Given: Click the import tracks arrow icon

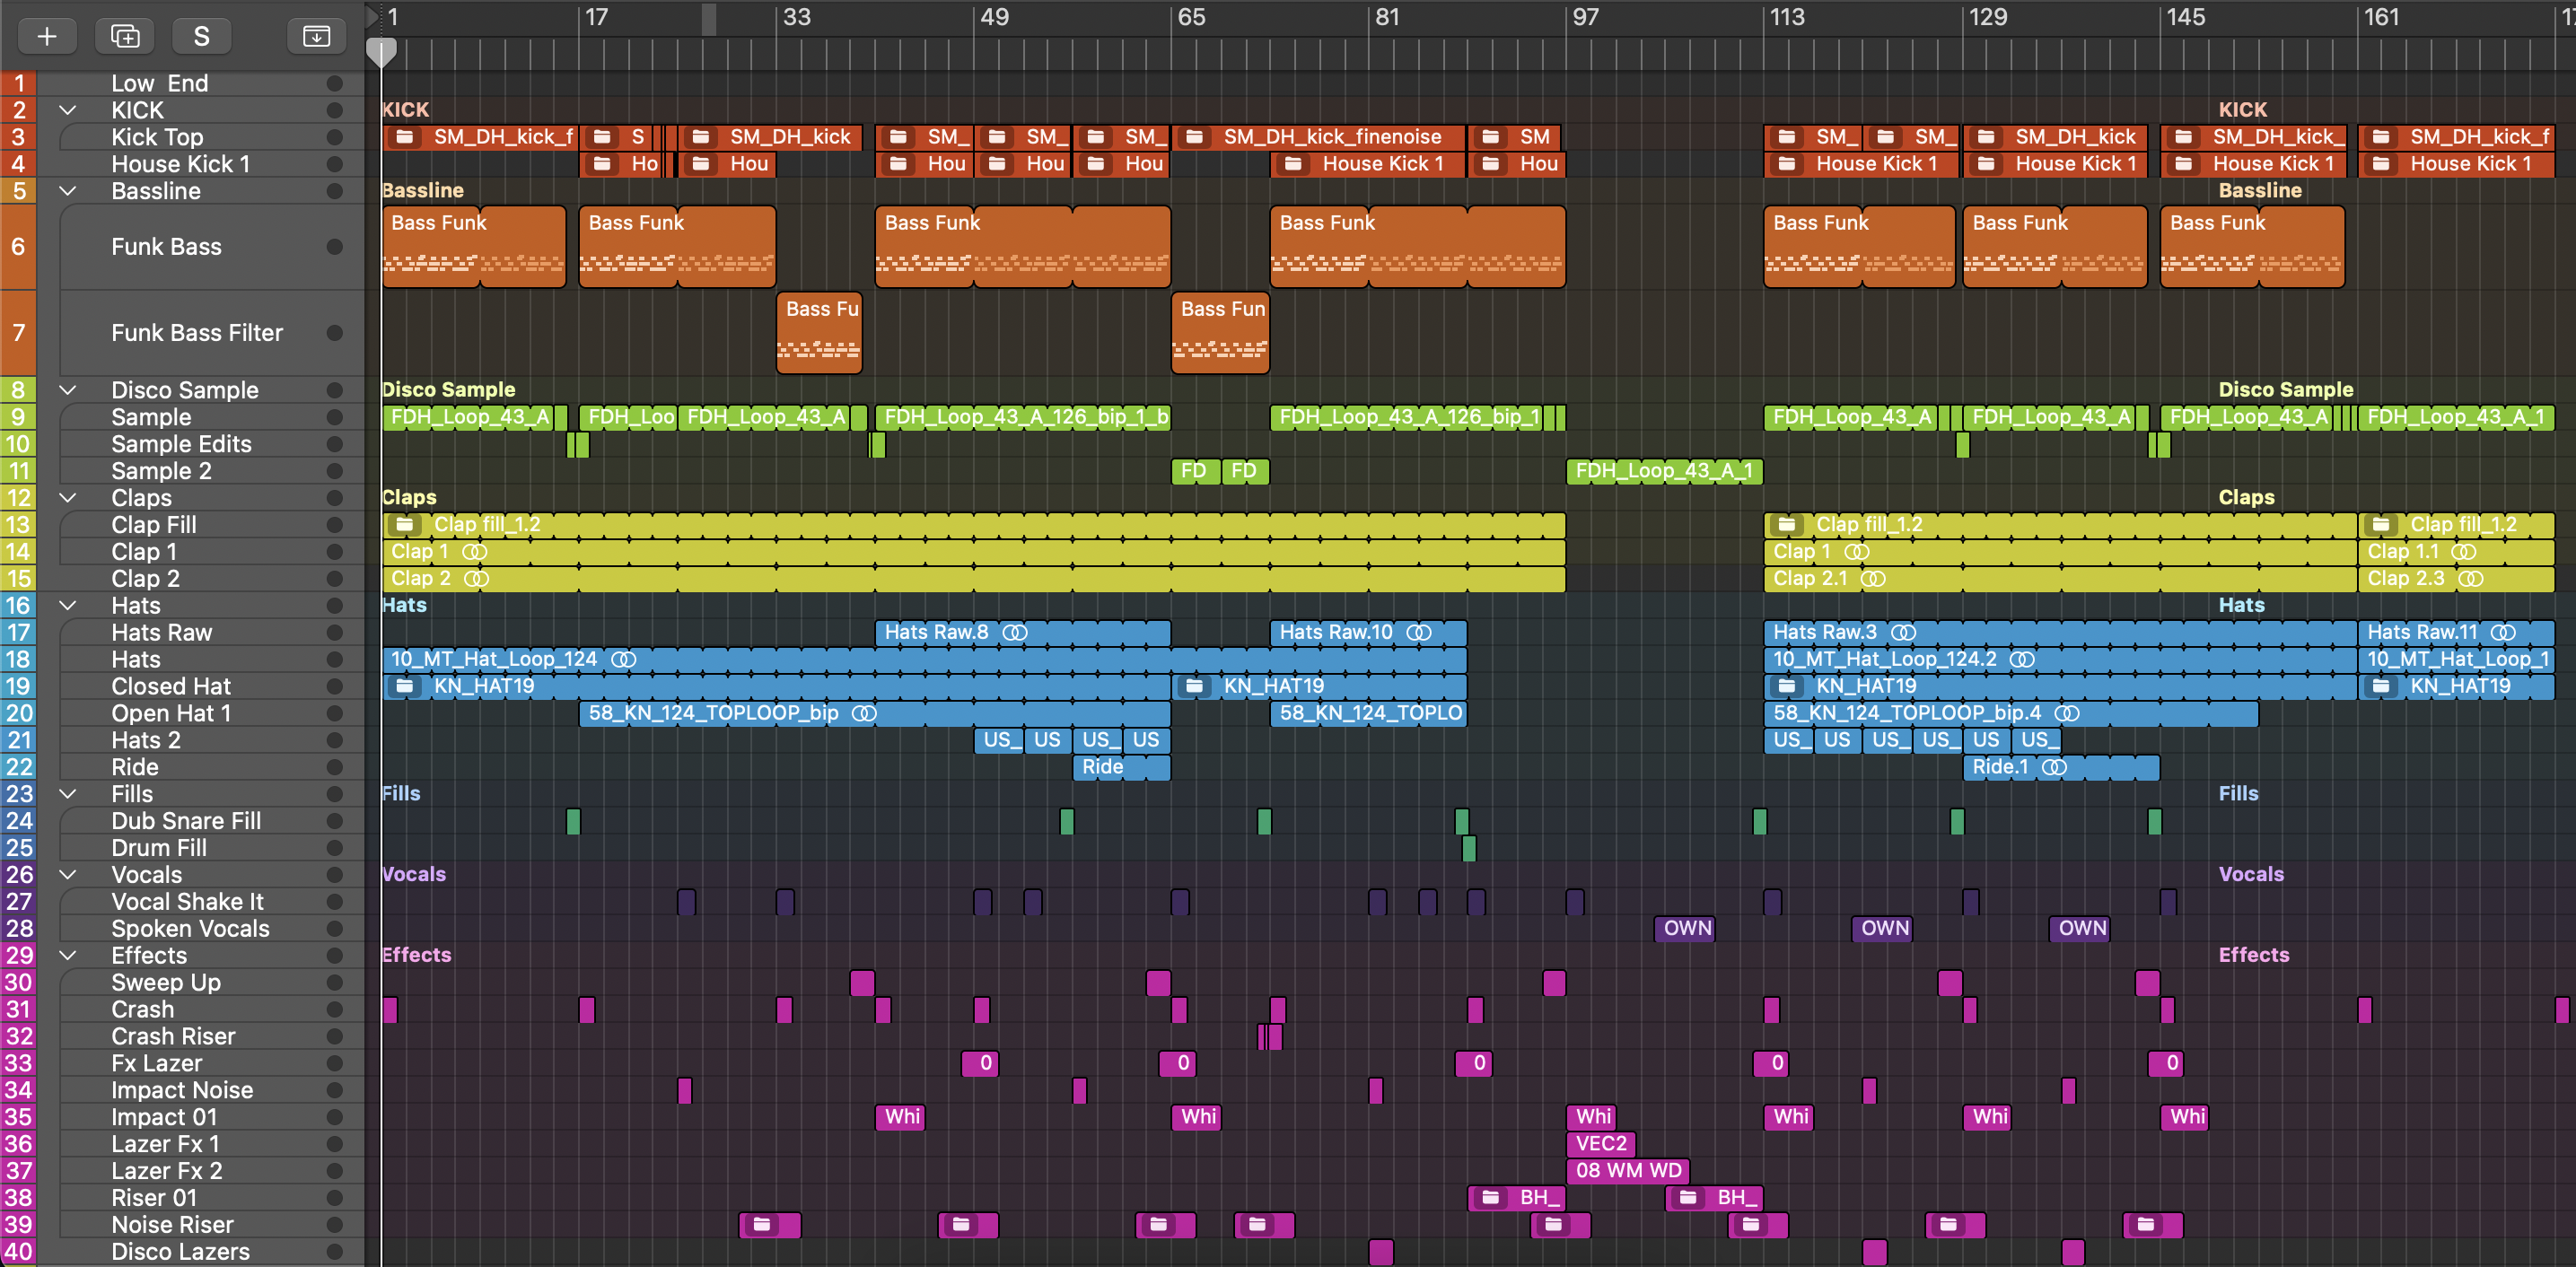Looking at the screenshot, I should pyautogui.click(x=316, y=36).
